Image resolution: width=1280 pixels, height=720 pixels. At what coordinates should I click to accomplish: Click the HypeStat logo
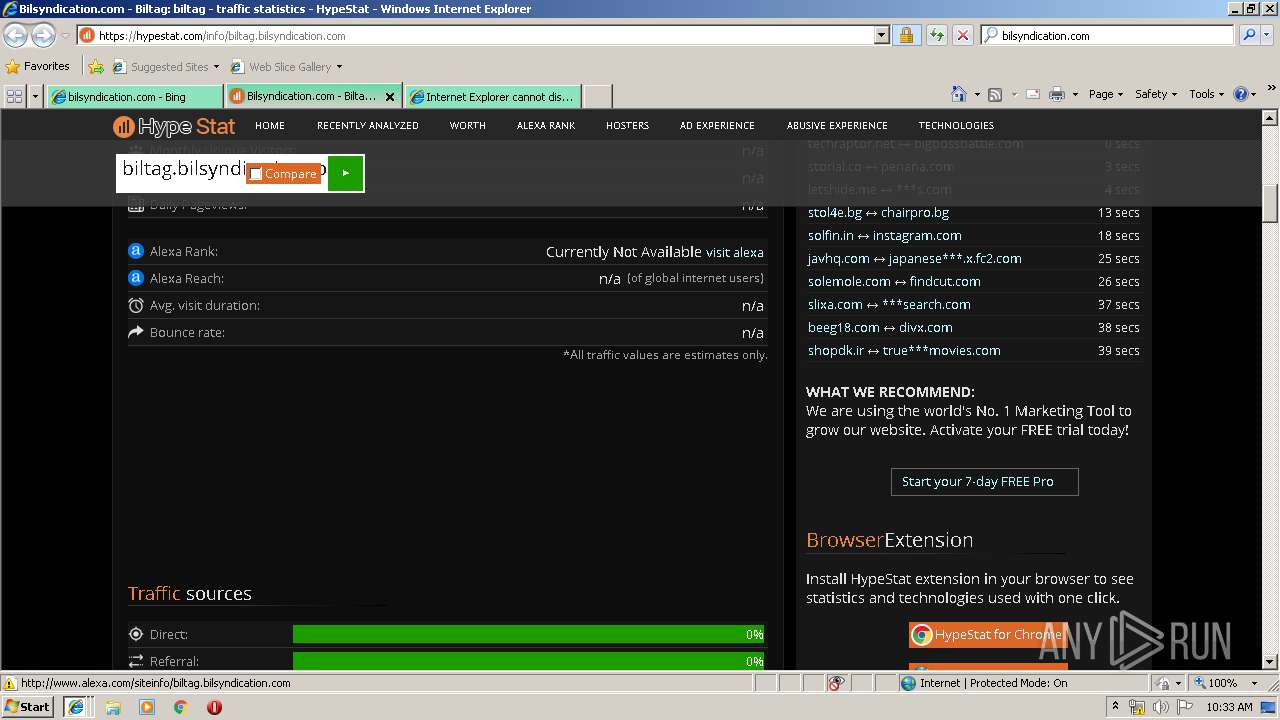pyautogui.click(x=174, y=126)
